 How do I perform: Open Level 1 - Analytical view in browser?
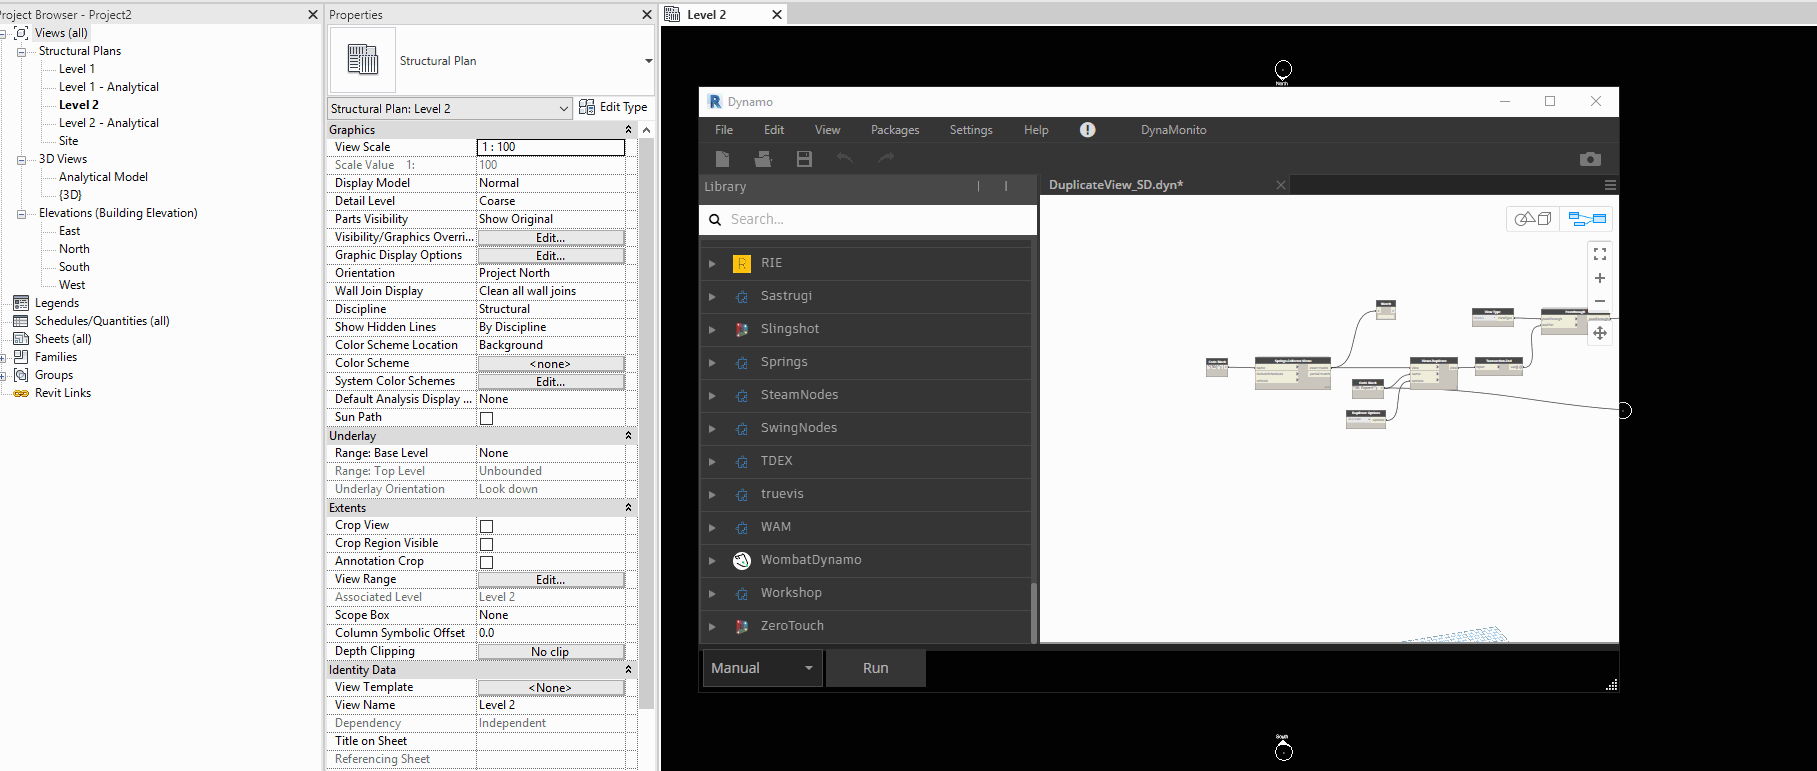coord(108,87)
